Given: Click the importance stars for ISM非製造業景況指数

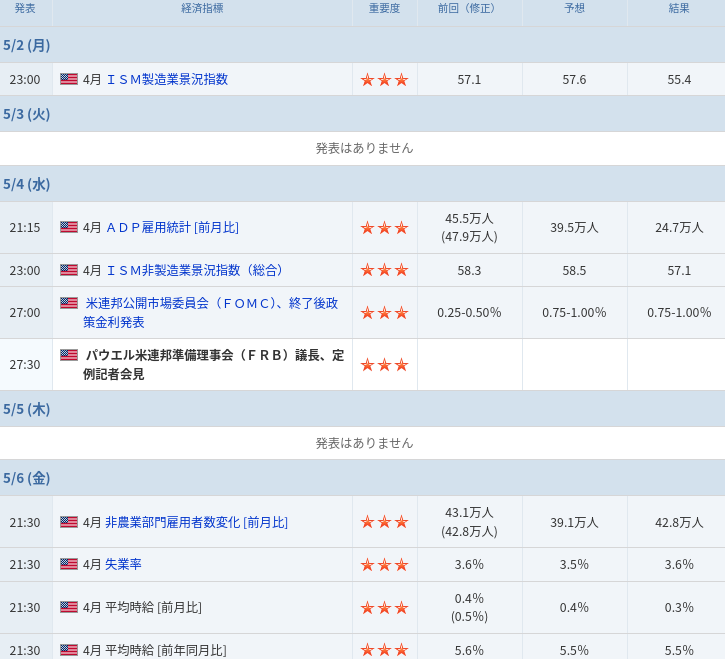Looking at the screenshot, I should 384,270.
